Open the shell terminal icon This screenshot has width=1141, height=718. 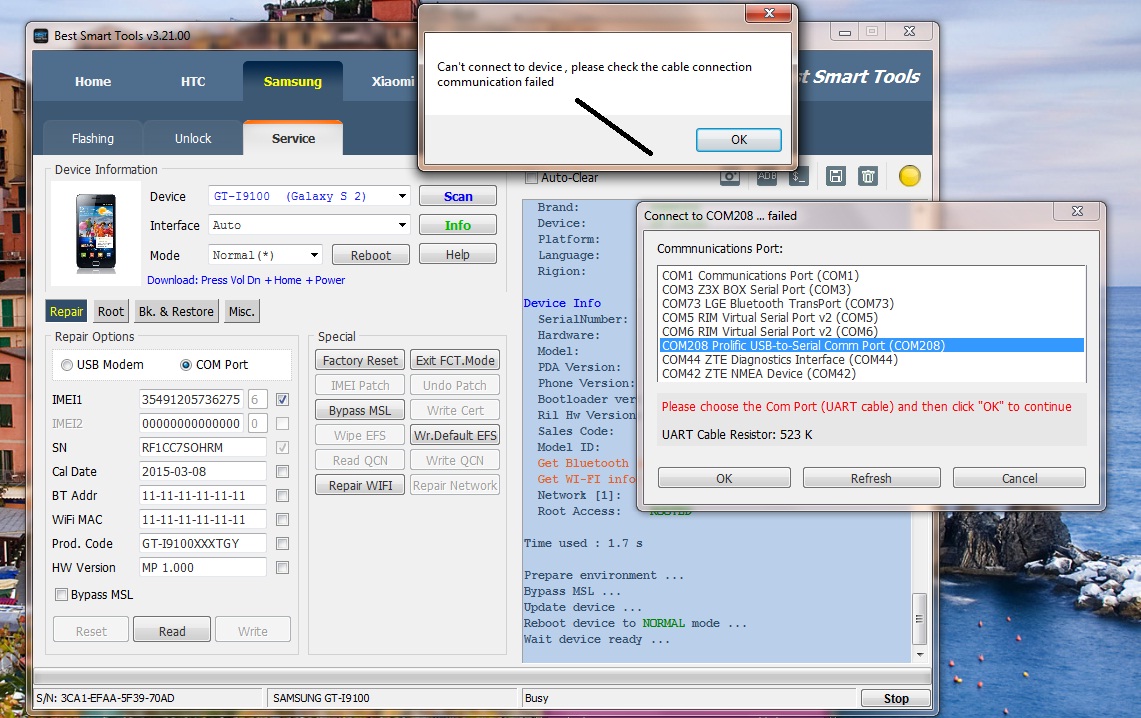click(799, 177)
